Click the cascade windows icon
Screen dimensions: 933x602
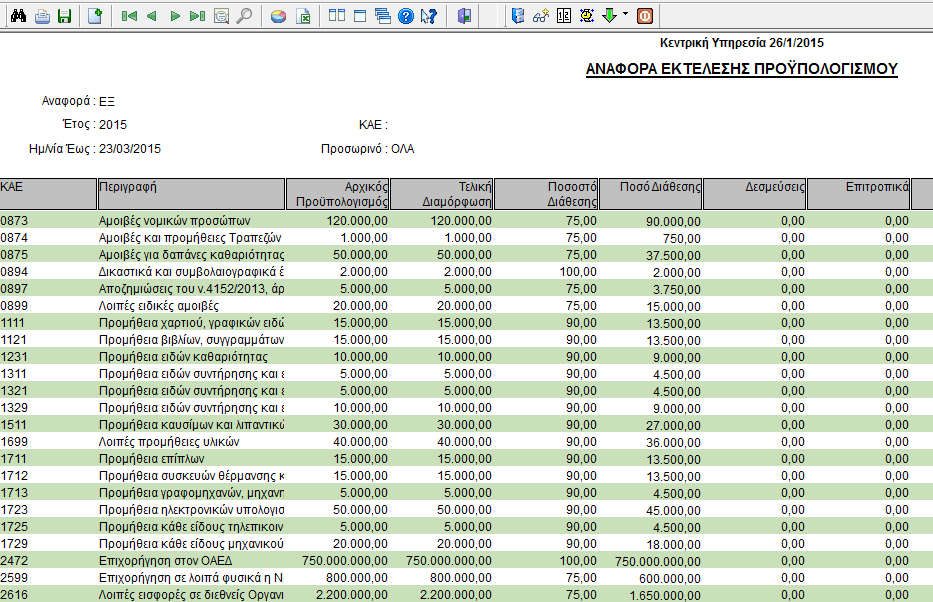point(383,16)
